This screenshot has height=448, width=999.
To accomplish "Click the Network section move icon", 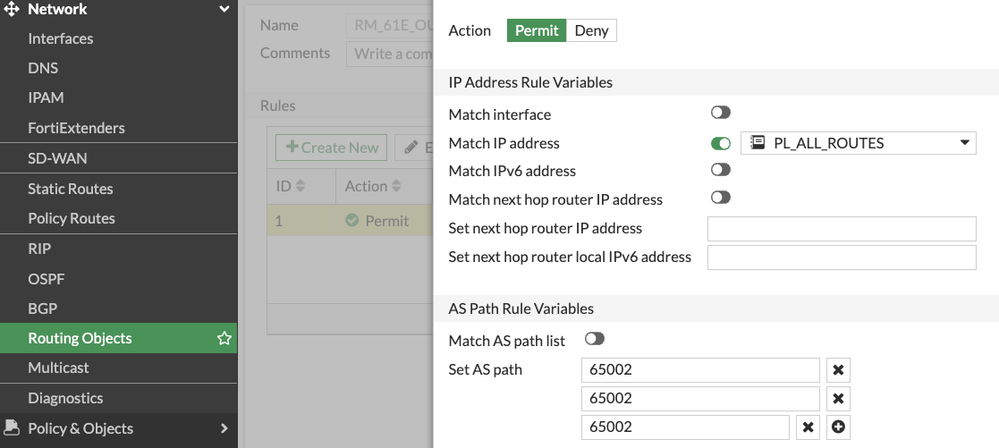I will [12, 10].
